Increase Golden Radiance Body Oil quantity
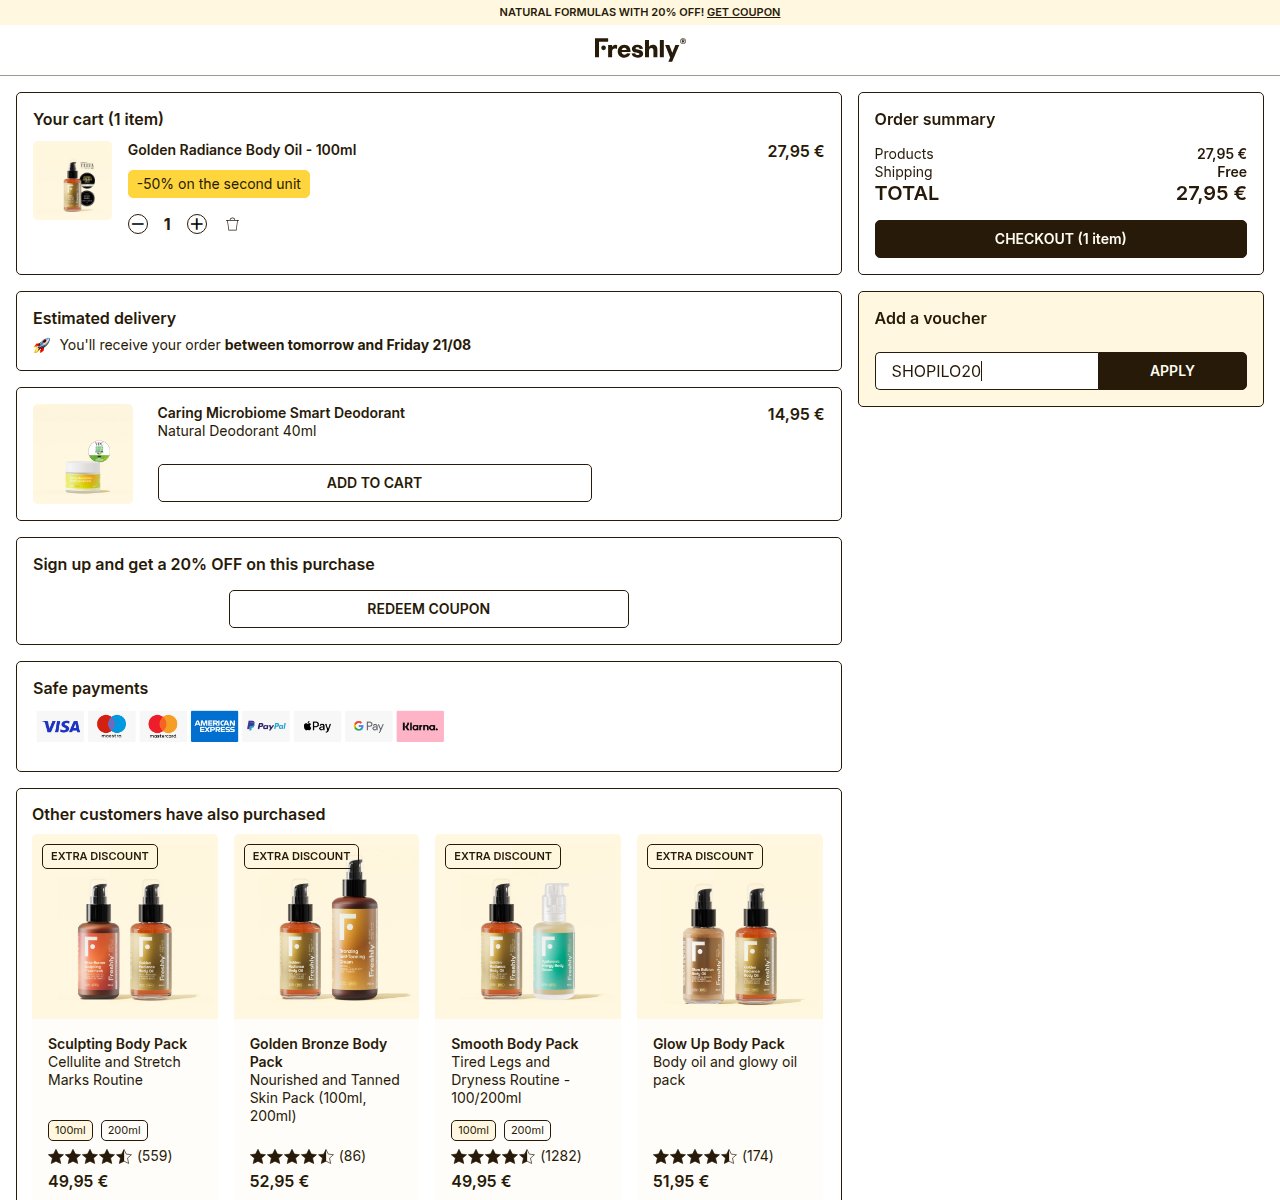Screen dimensions: 1280x1200 (197, 224)
